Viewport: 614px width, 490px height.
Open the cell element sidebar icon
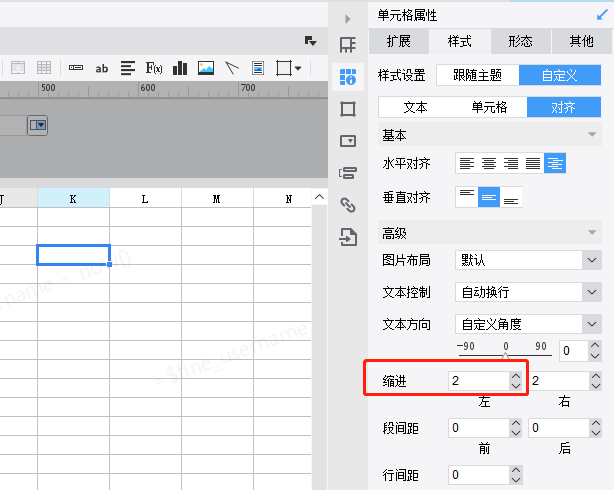[x=348, y=45]
